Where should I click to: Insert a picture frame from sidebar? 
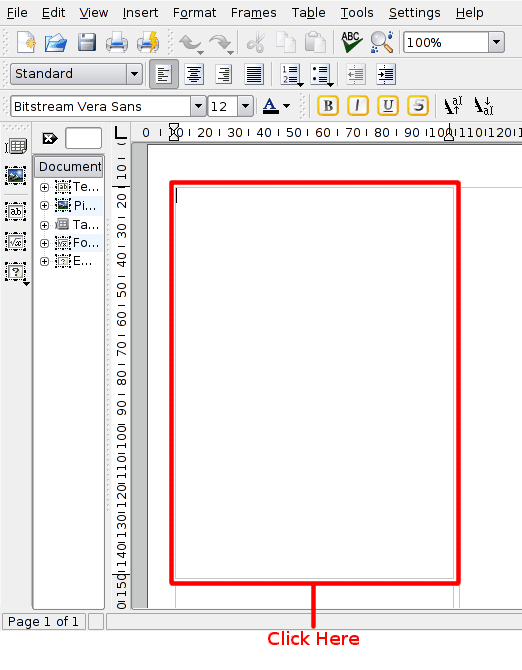click(x=16, y=176)
